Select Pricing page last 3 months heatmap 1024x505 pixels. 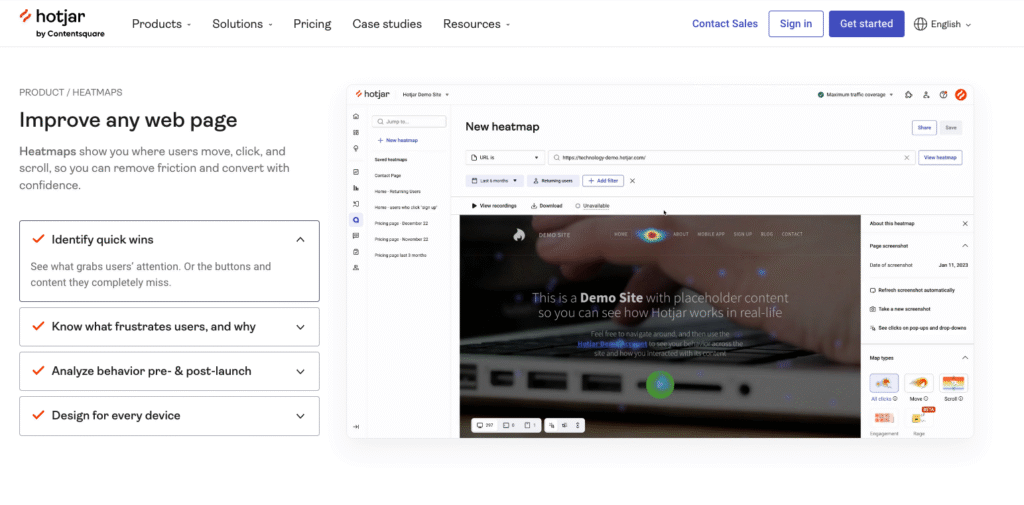click(400, 255)
